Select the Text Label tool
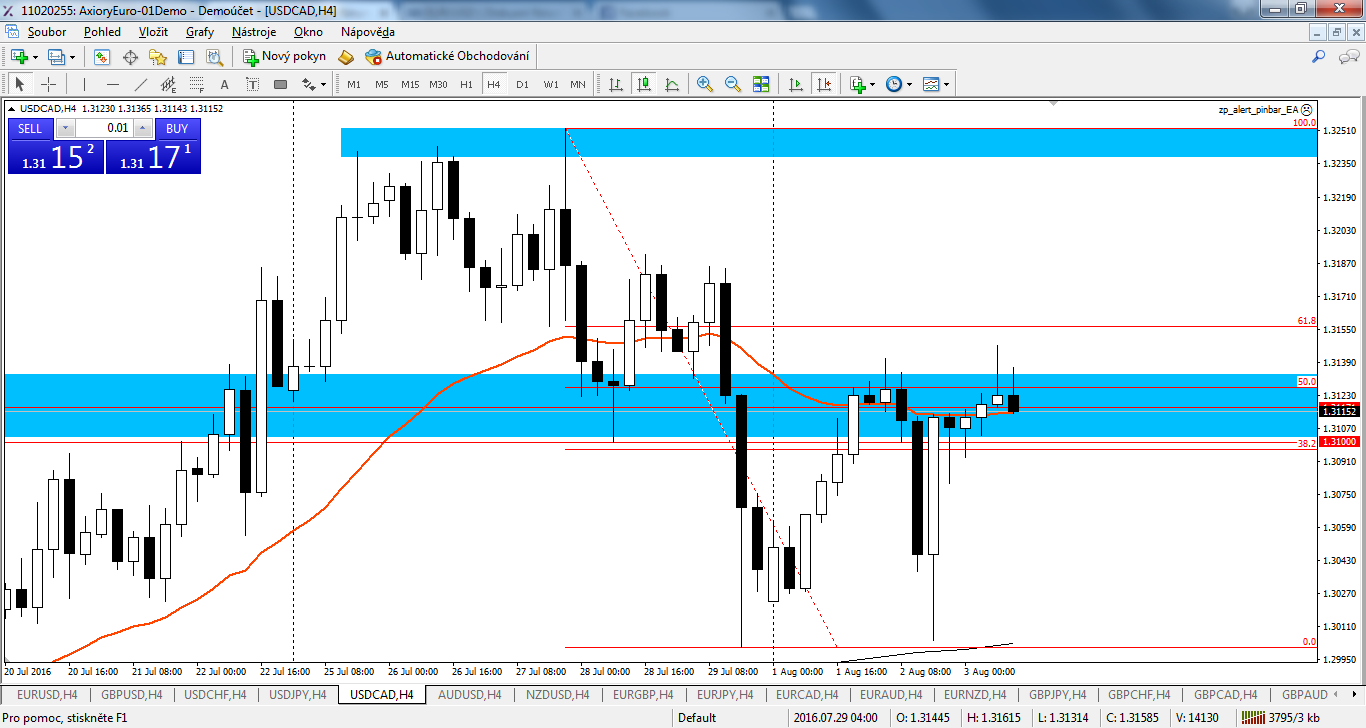 coord(252,84)
